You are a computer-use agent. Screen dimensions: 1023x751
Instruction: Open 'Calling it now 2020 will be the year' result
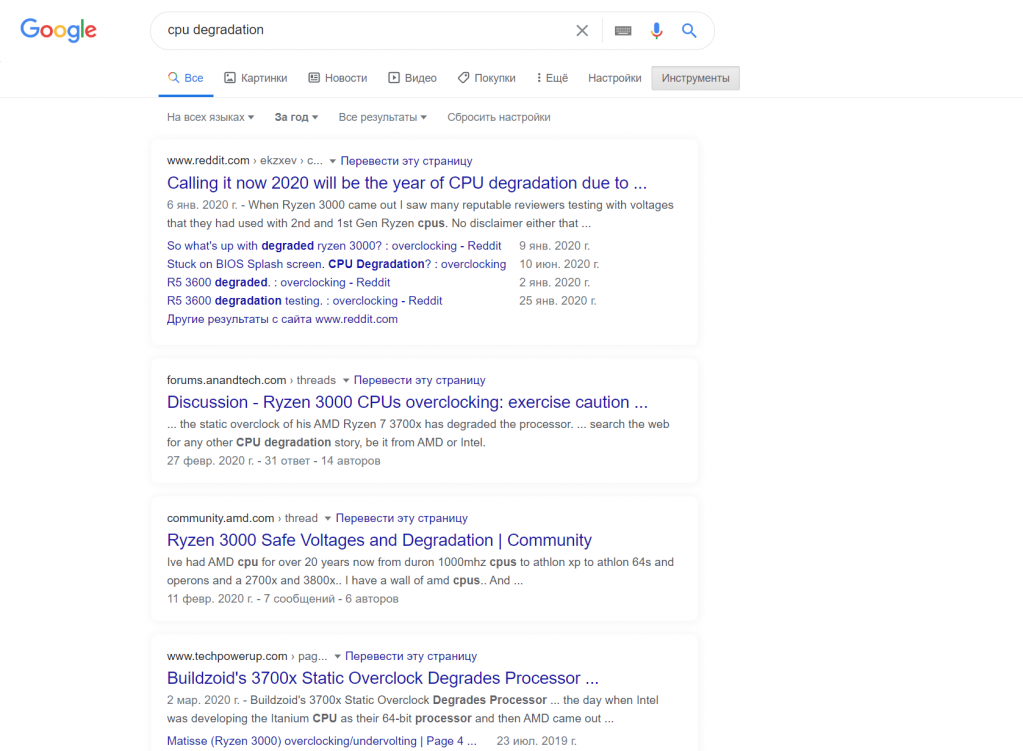click(x=407, y=183)
